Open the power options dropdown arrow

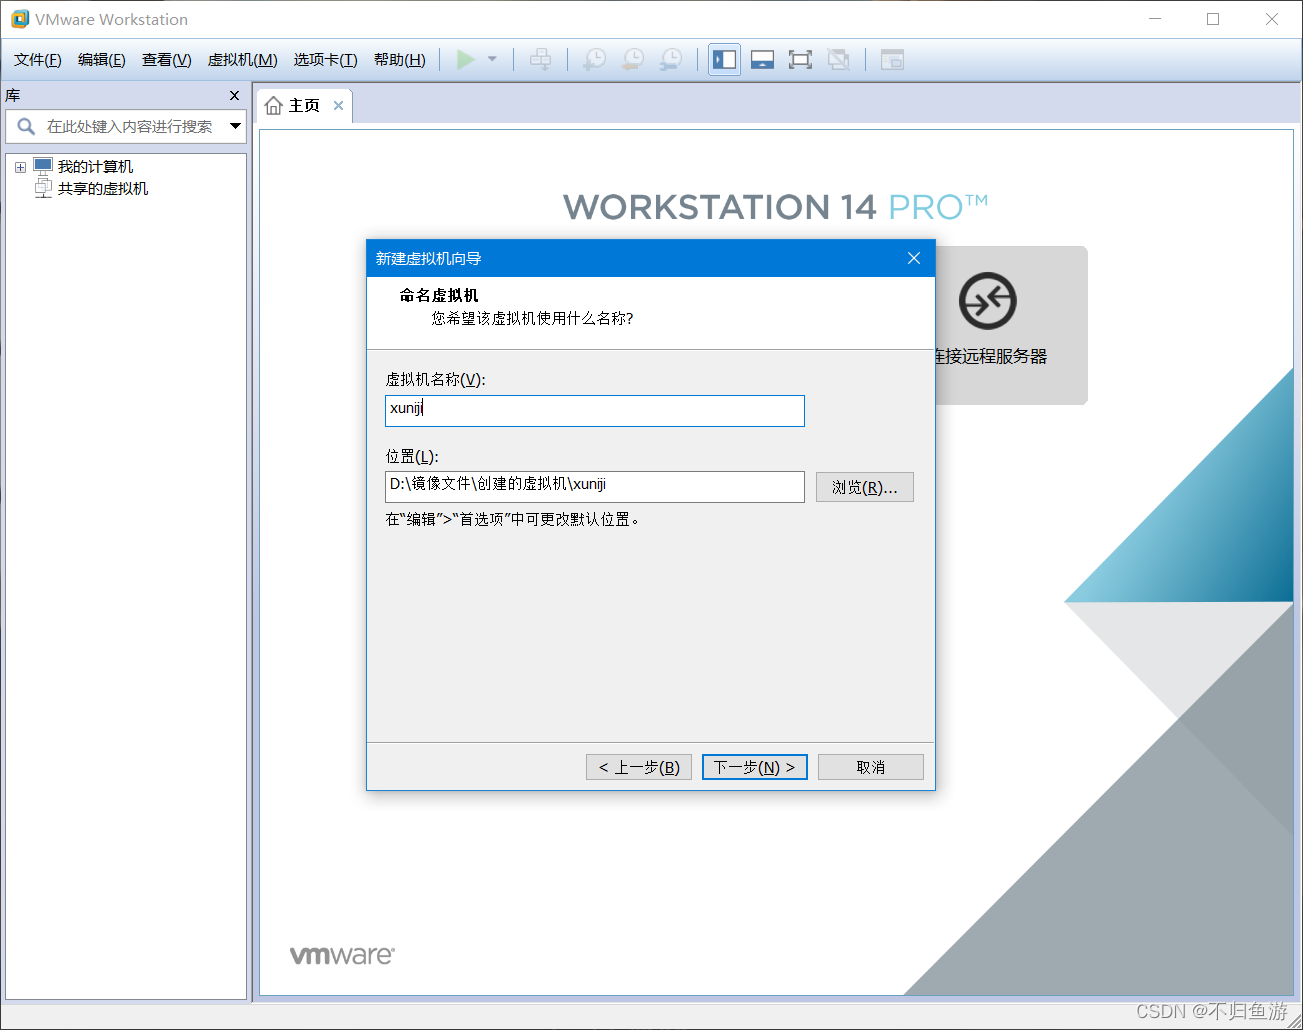click(x=492, y=60)
